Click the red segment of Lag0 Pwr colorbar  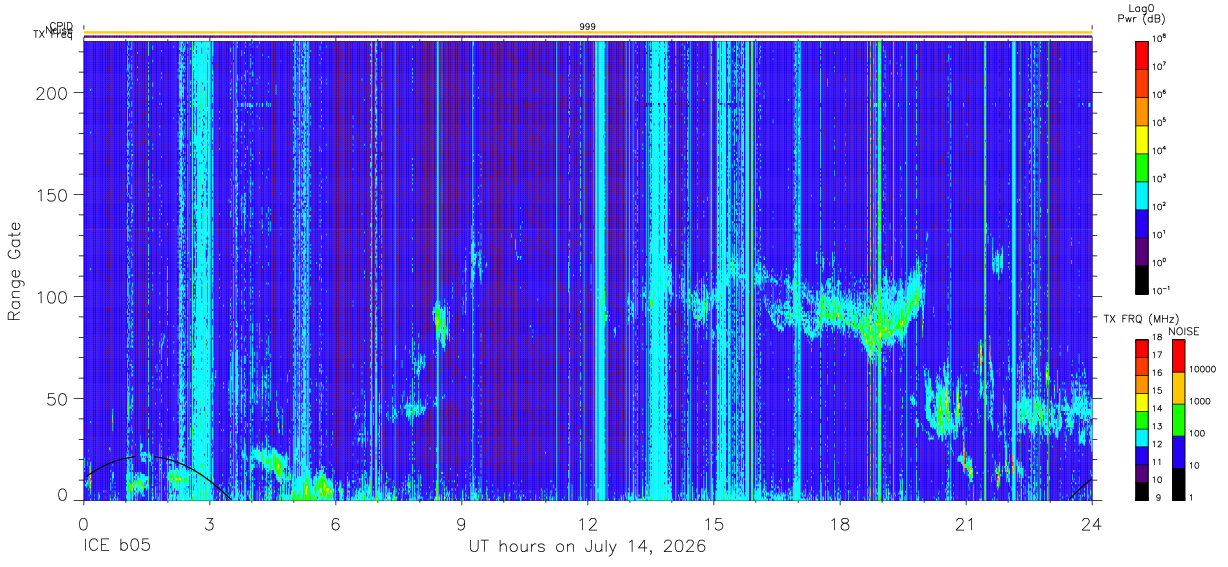click(1141, 55)
